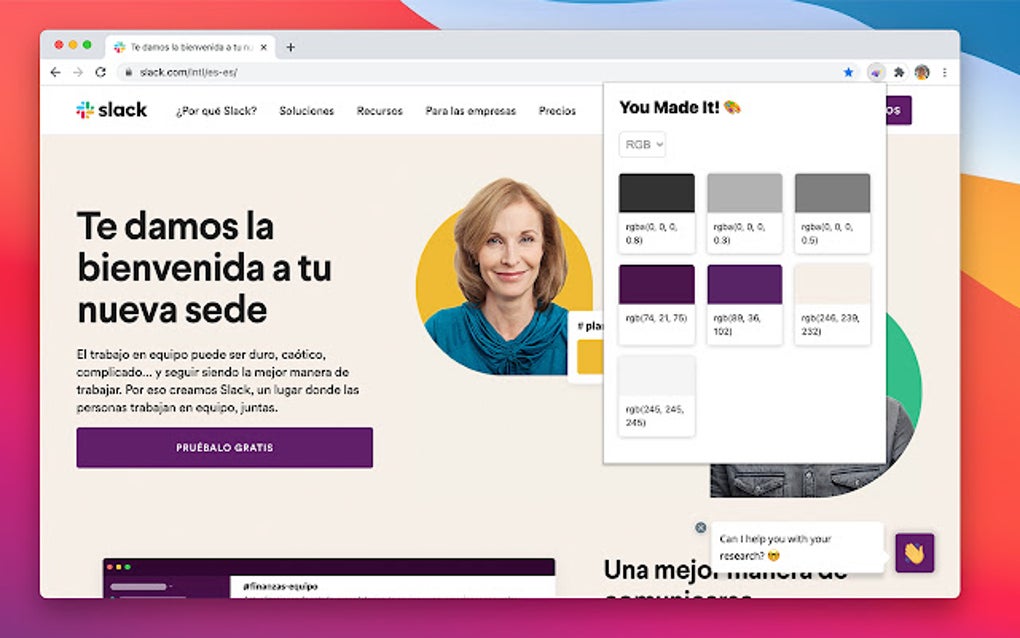The width and height of the screenshot is (1020, 638).
Task: Open the Chrome extensions puzzle piece icon
Action: pyautogui.click(x=898, y=72)
